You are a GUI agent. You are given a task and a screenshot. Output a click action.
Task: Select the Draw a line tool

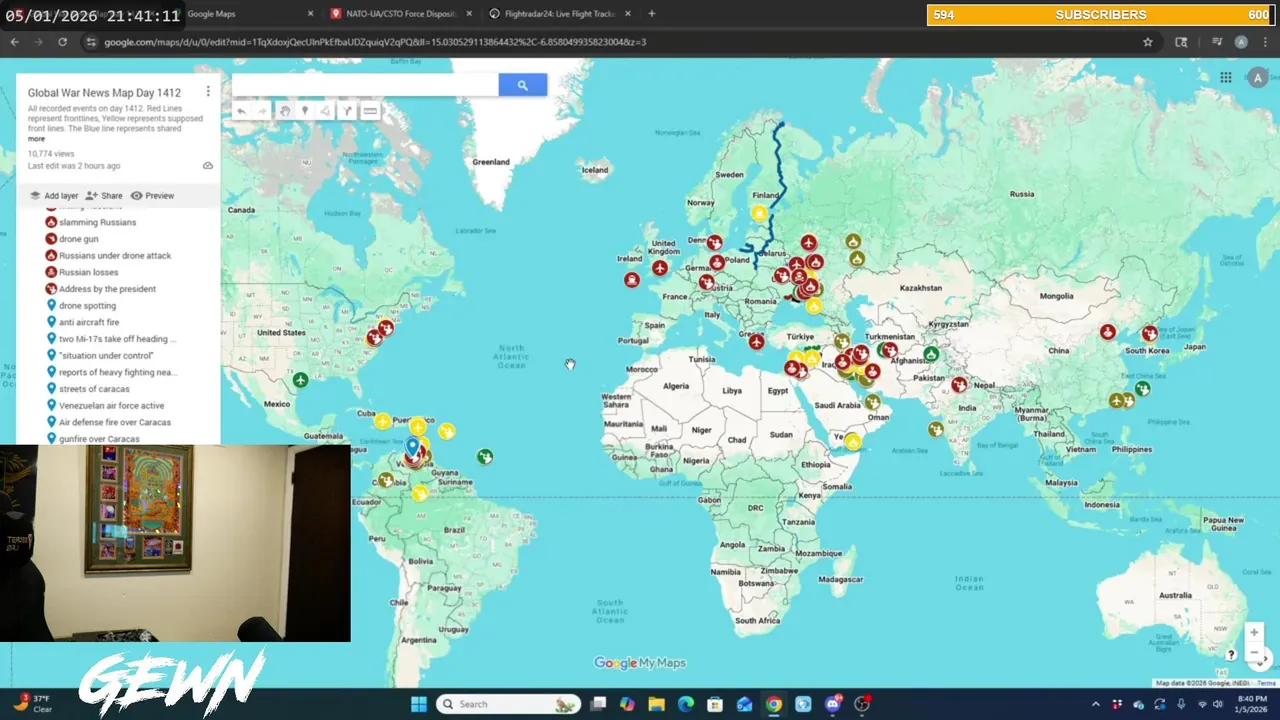click(x=326, y=111)
